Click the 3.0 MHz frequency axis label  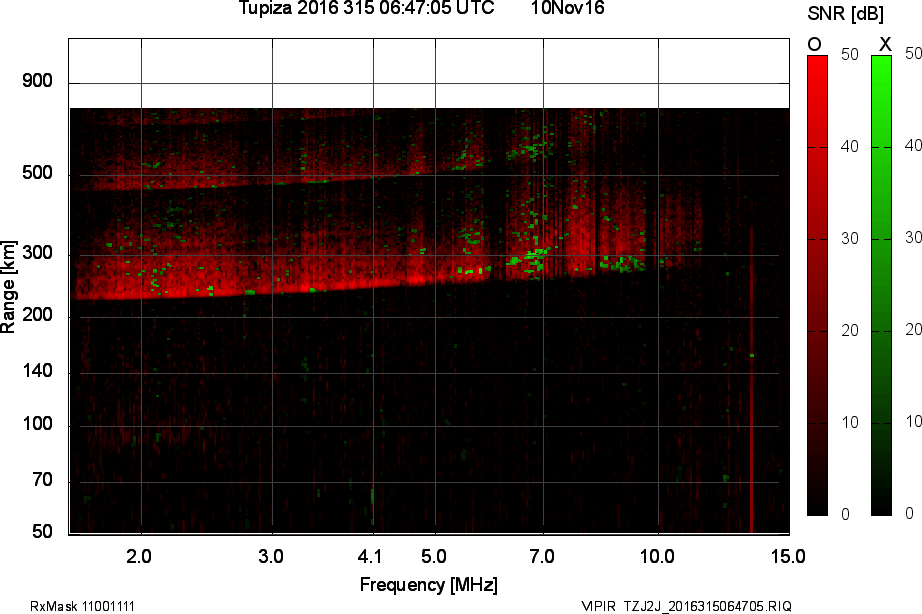[x=270, y=556]
